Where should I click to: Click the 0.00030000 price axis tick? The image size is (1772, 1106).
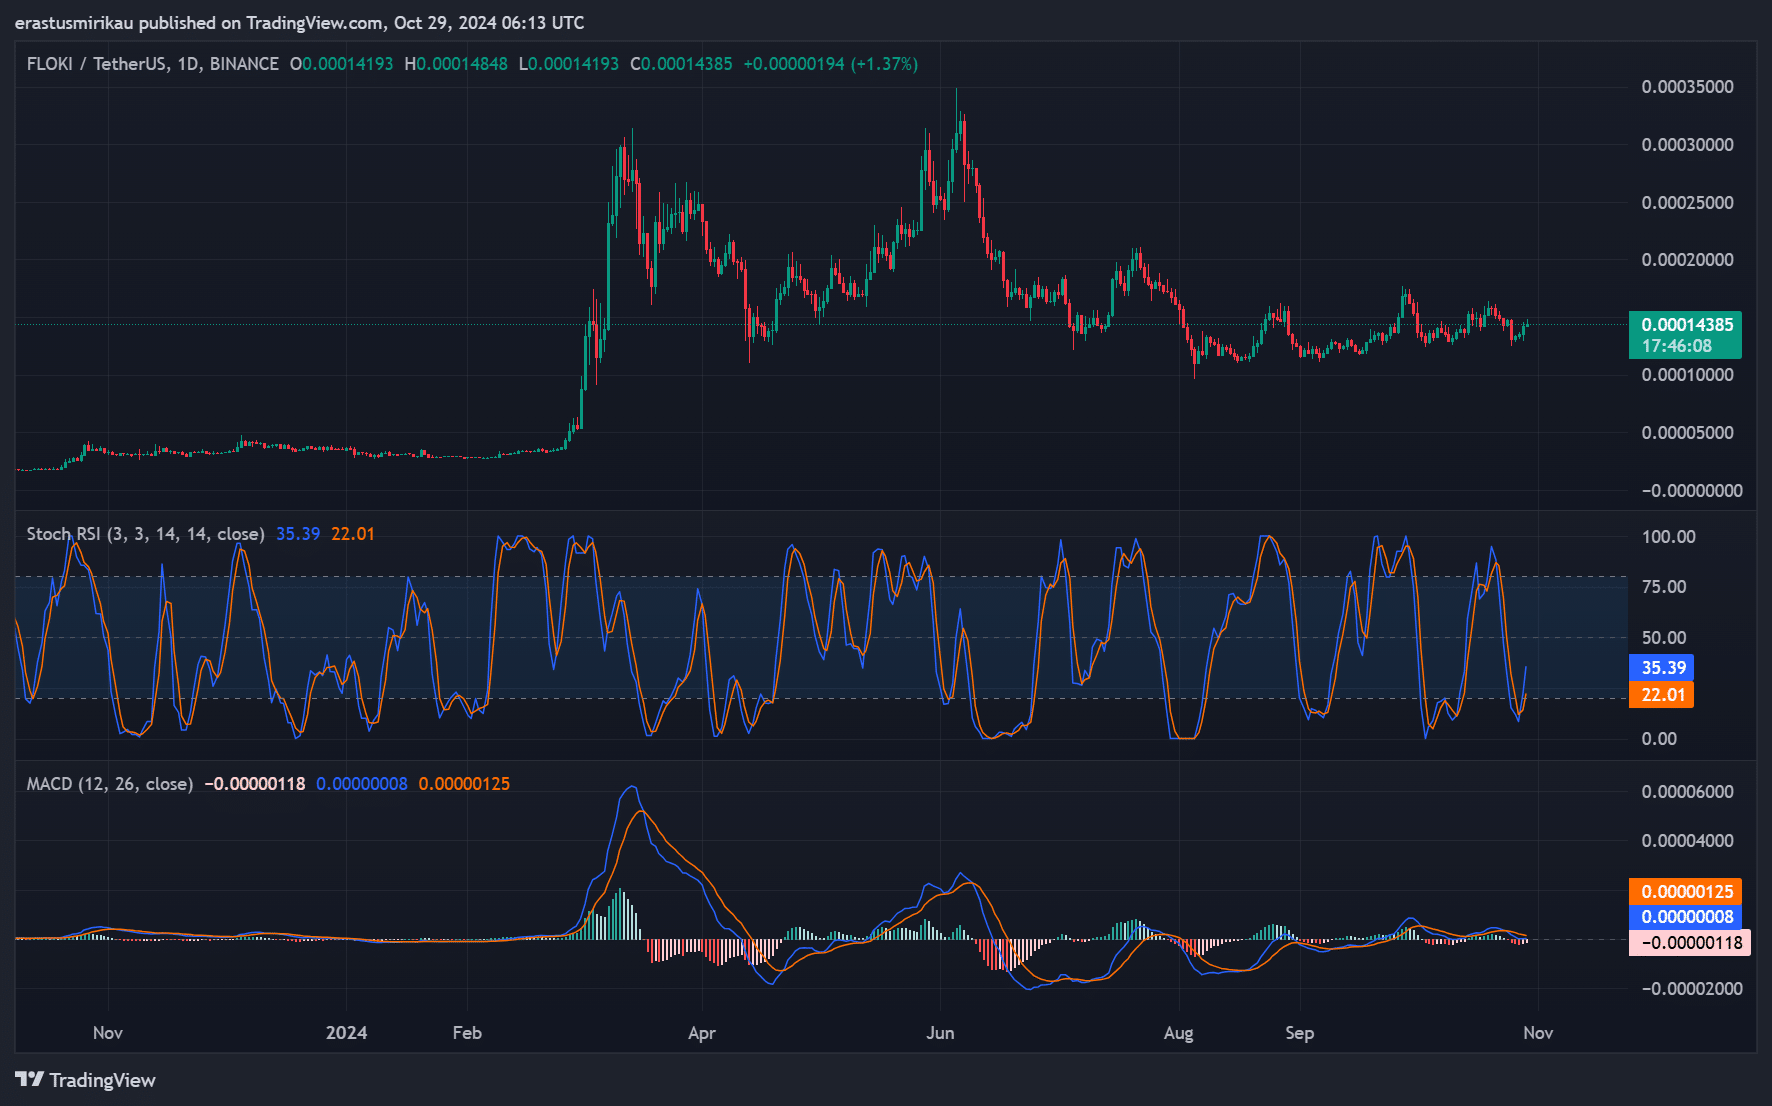click(1687, 145)
